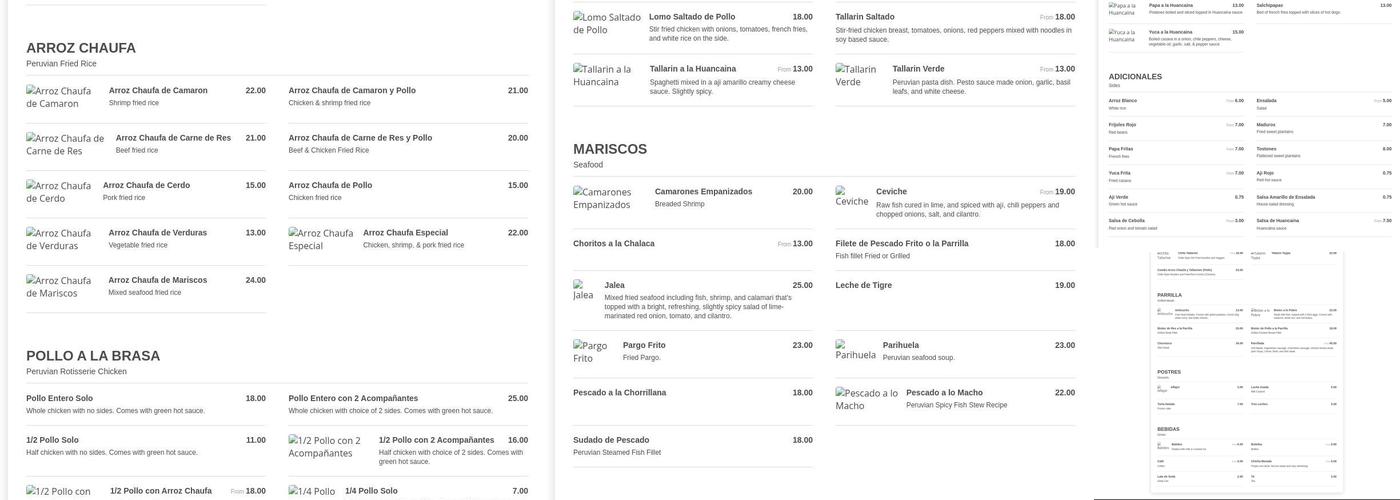
Task: Click the Tallarin Saltado item title
Action: [865, 17]
